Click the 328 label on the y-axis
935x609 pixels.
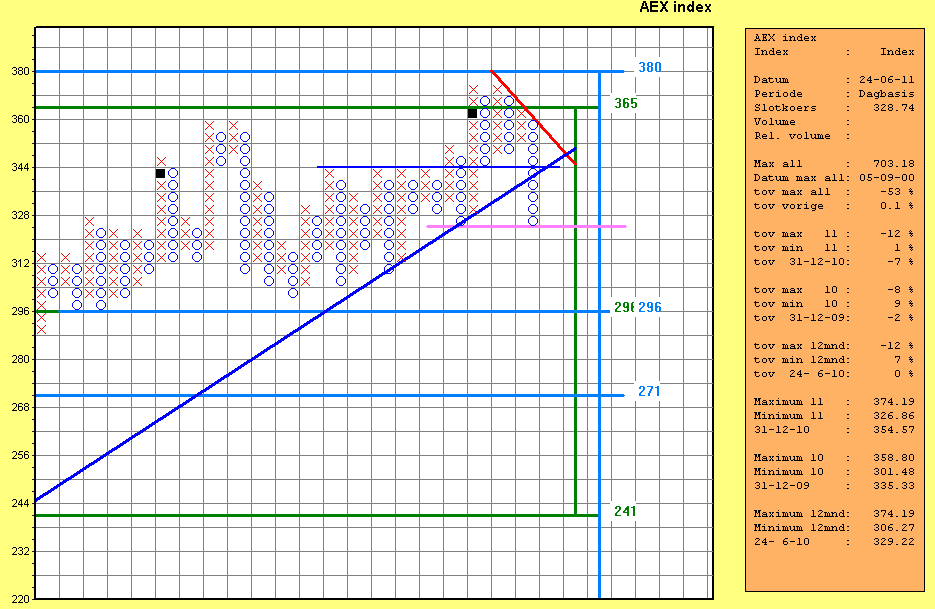click(20, 215)
